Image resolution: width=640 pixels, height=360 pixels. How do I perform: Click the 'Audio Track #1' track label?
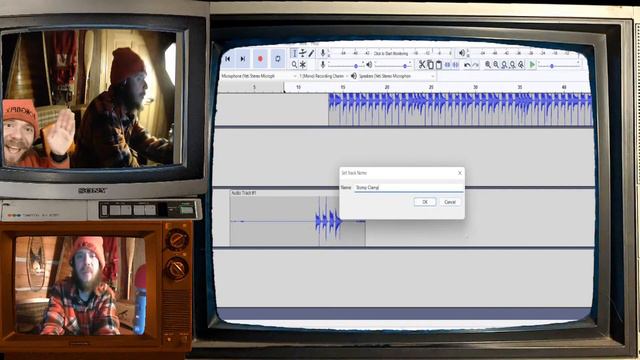[x=244, y=193]
